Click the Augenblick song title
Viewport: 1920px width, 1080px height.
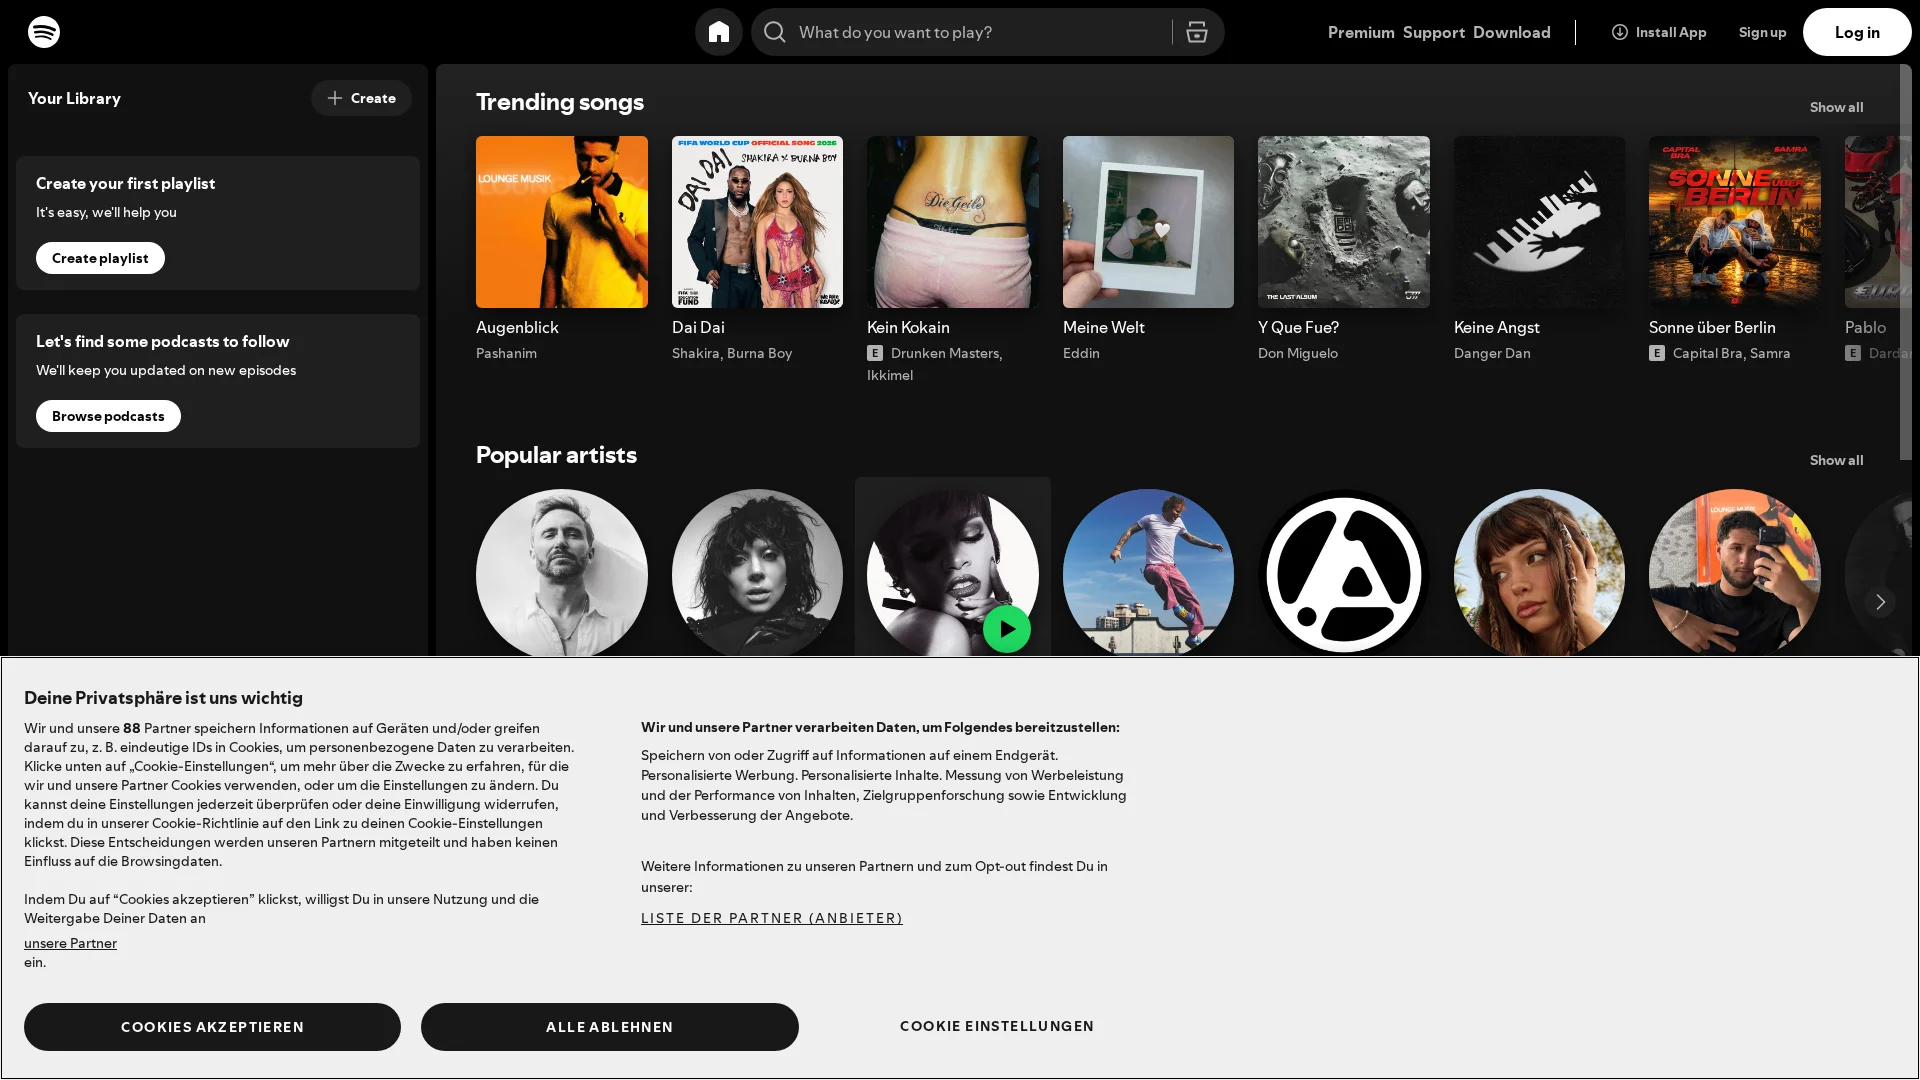coord(517,327)
